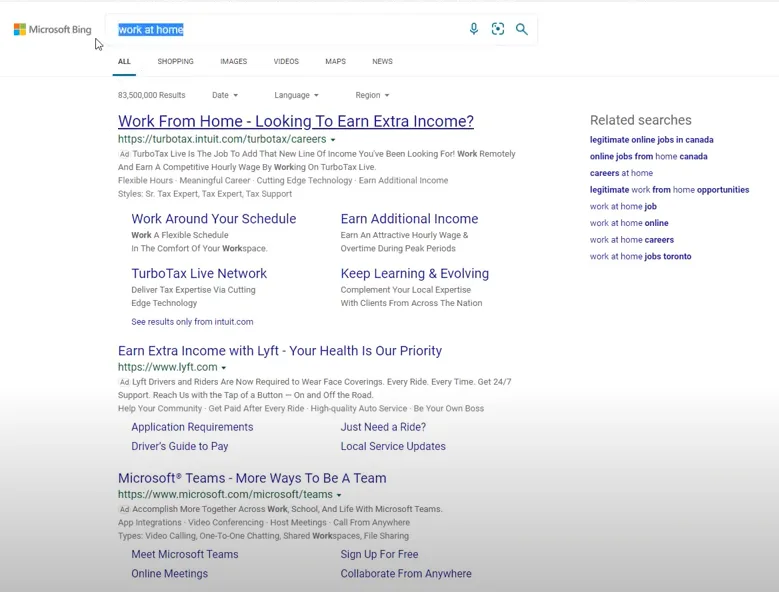Open 'legitimate online jobs in canada' related search
This screenshot has height=592, width=779.
pyautogui.click(x=651, y=140)
